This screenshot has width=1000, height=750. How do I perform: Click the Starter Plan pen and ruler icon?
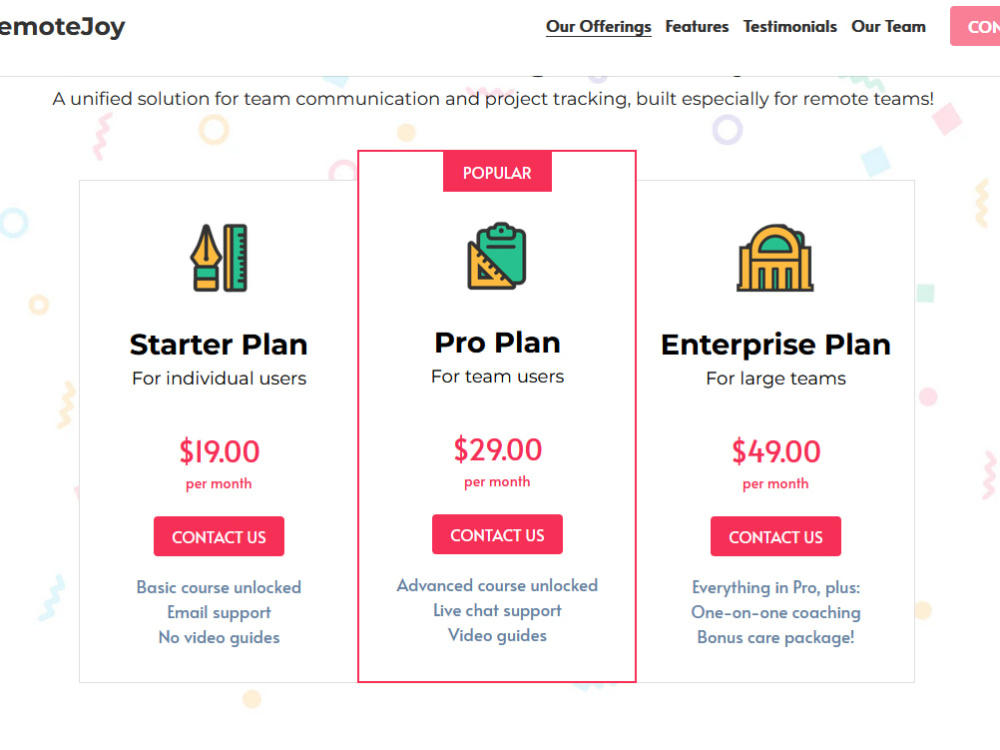[219, 258]
